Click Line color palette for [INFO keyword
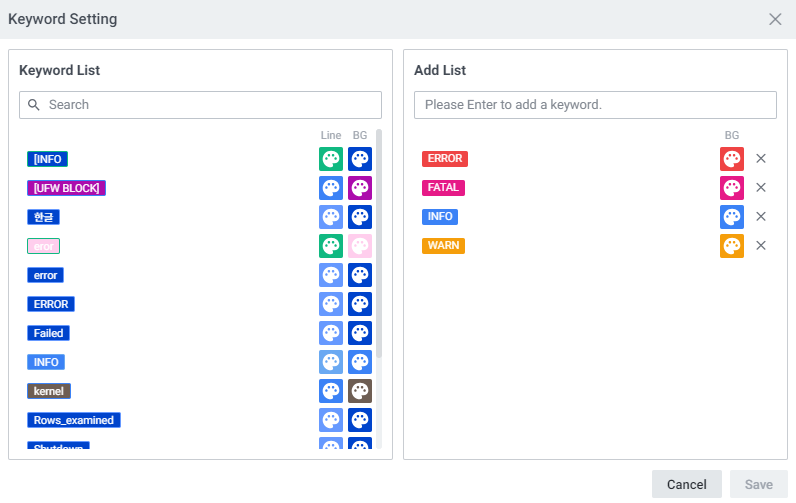796x503 pixels. point(331,159)
